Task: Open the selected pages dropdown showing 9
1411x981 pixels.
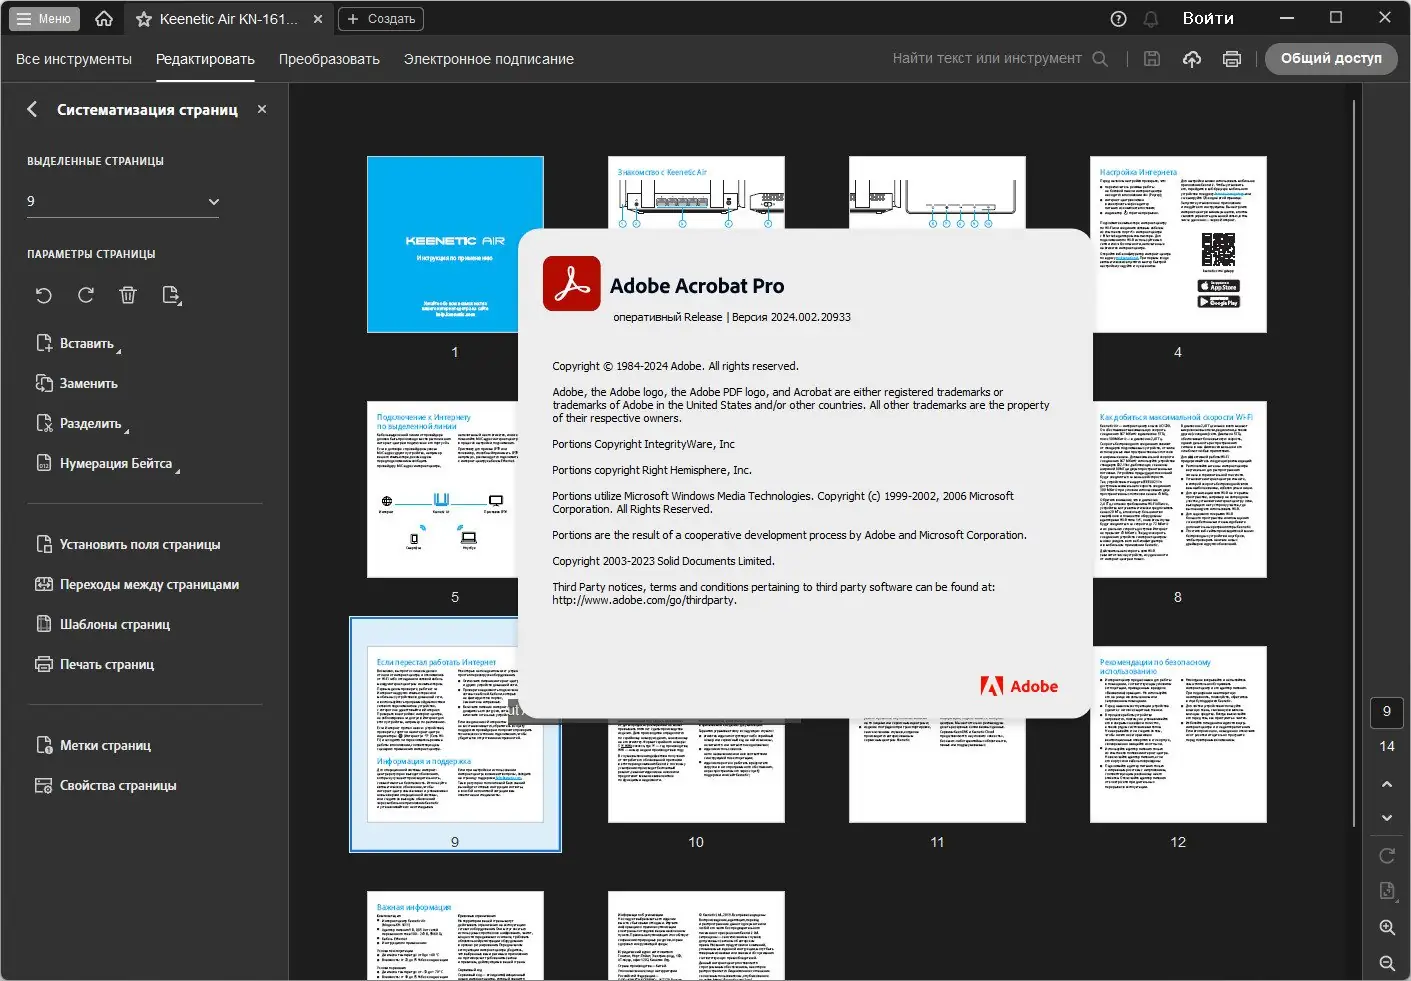Action: 123,201
